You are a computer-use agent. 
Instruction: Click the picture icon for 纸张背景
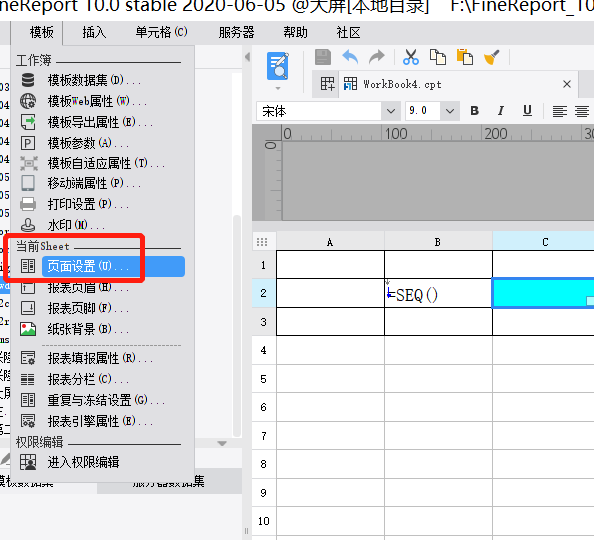pyautogui.click(x=28, y=329)
